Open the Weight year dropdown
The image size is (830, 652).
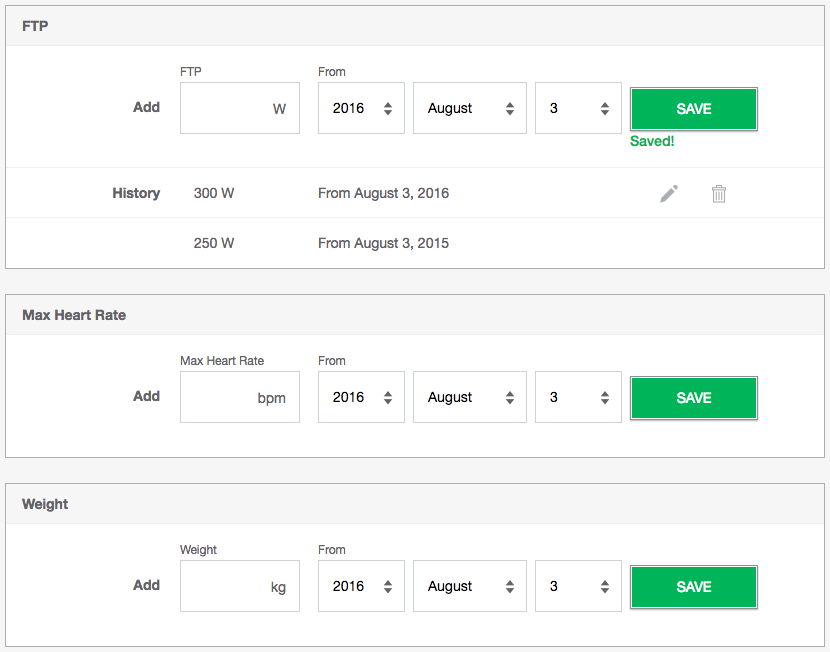(x=361, y=586)
